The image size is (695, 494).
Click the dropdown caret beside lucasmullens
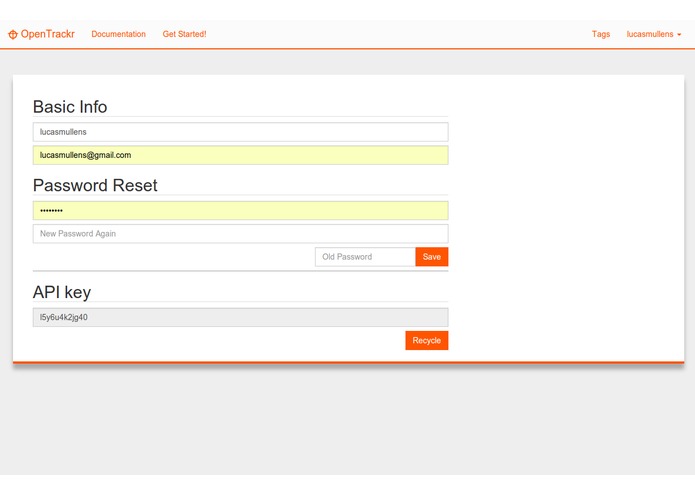(x=679, y=35)
